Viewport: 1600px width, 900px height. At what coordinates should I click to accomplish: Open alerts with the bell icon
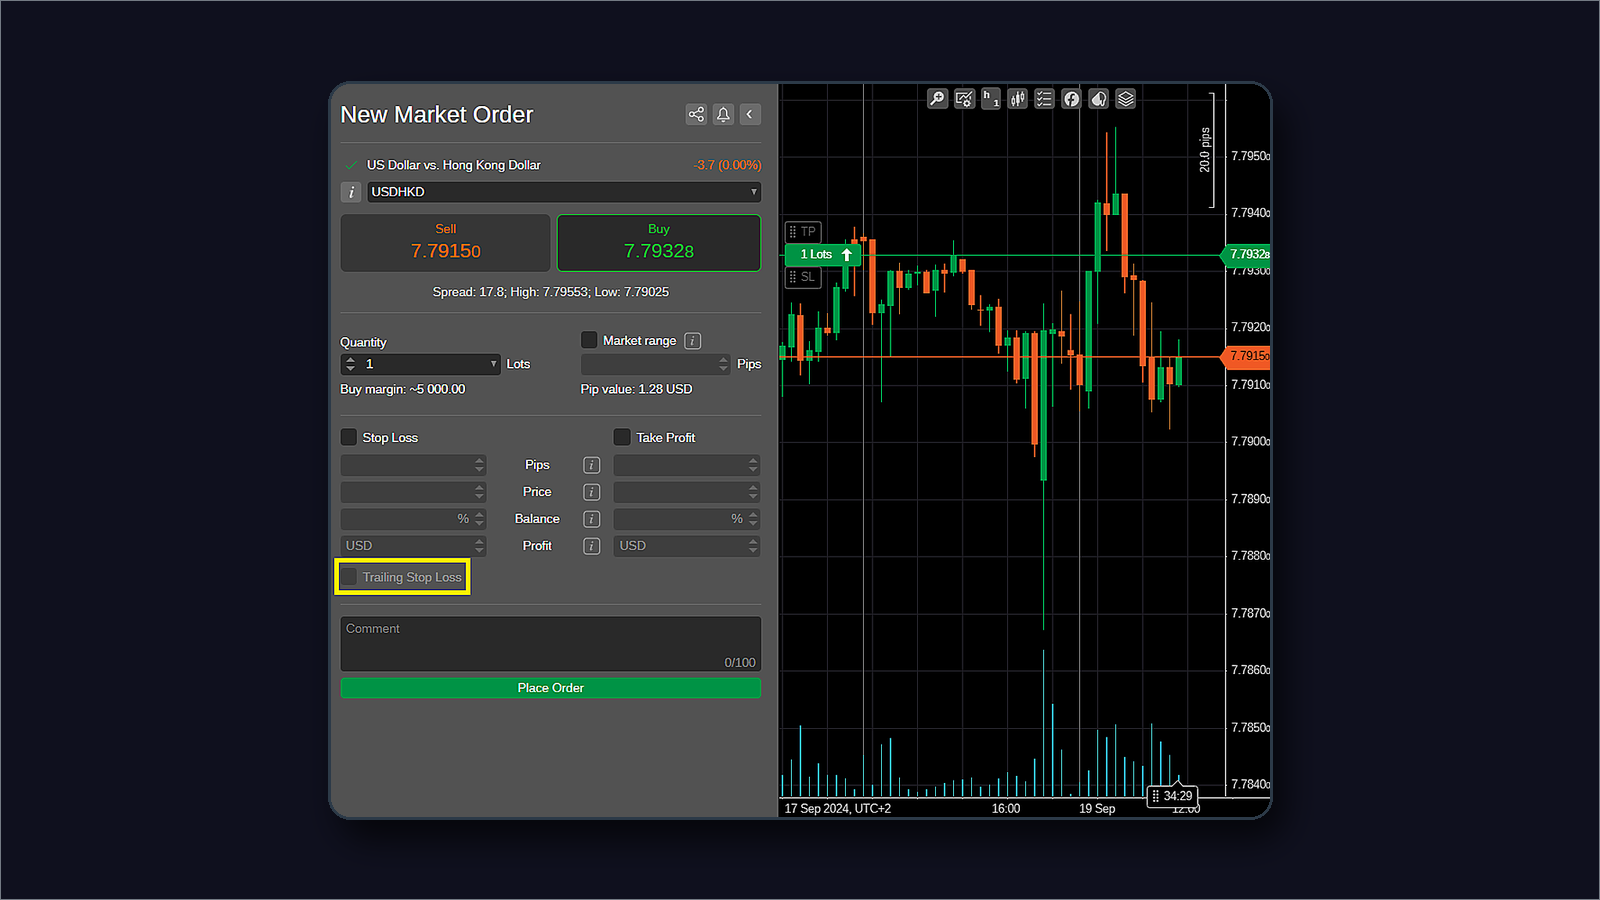(x=723, y=114)
